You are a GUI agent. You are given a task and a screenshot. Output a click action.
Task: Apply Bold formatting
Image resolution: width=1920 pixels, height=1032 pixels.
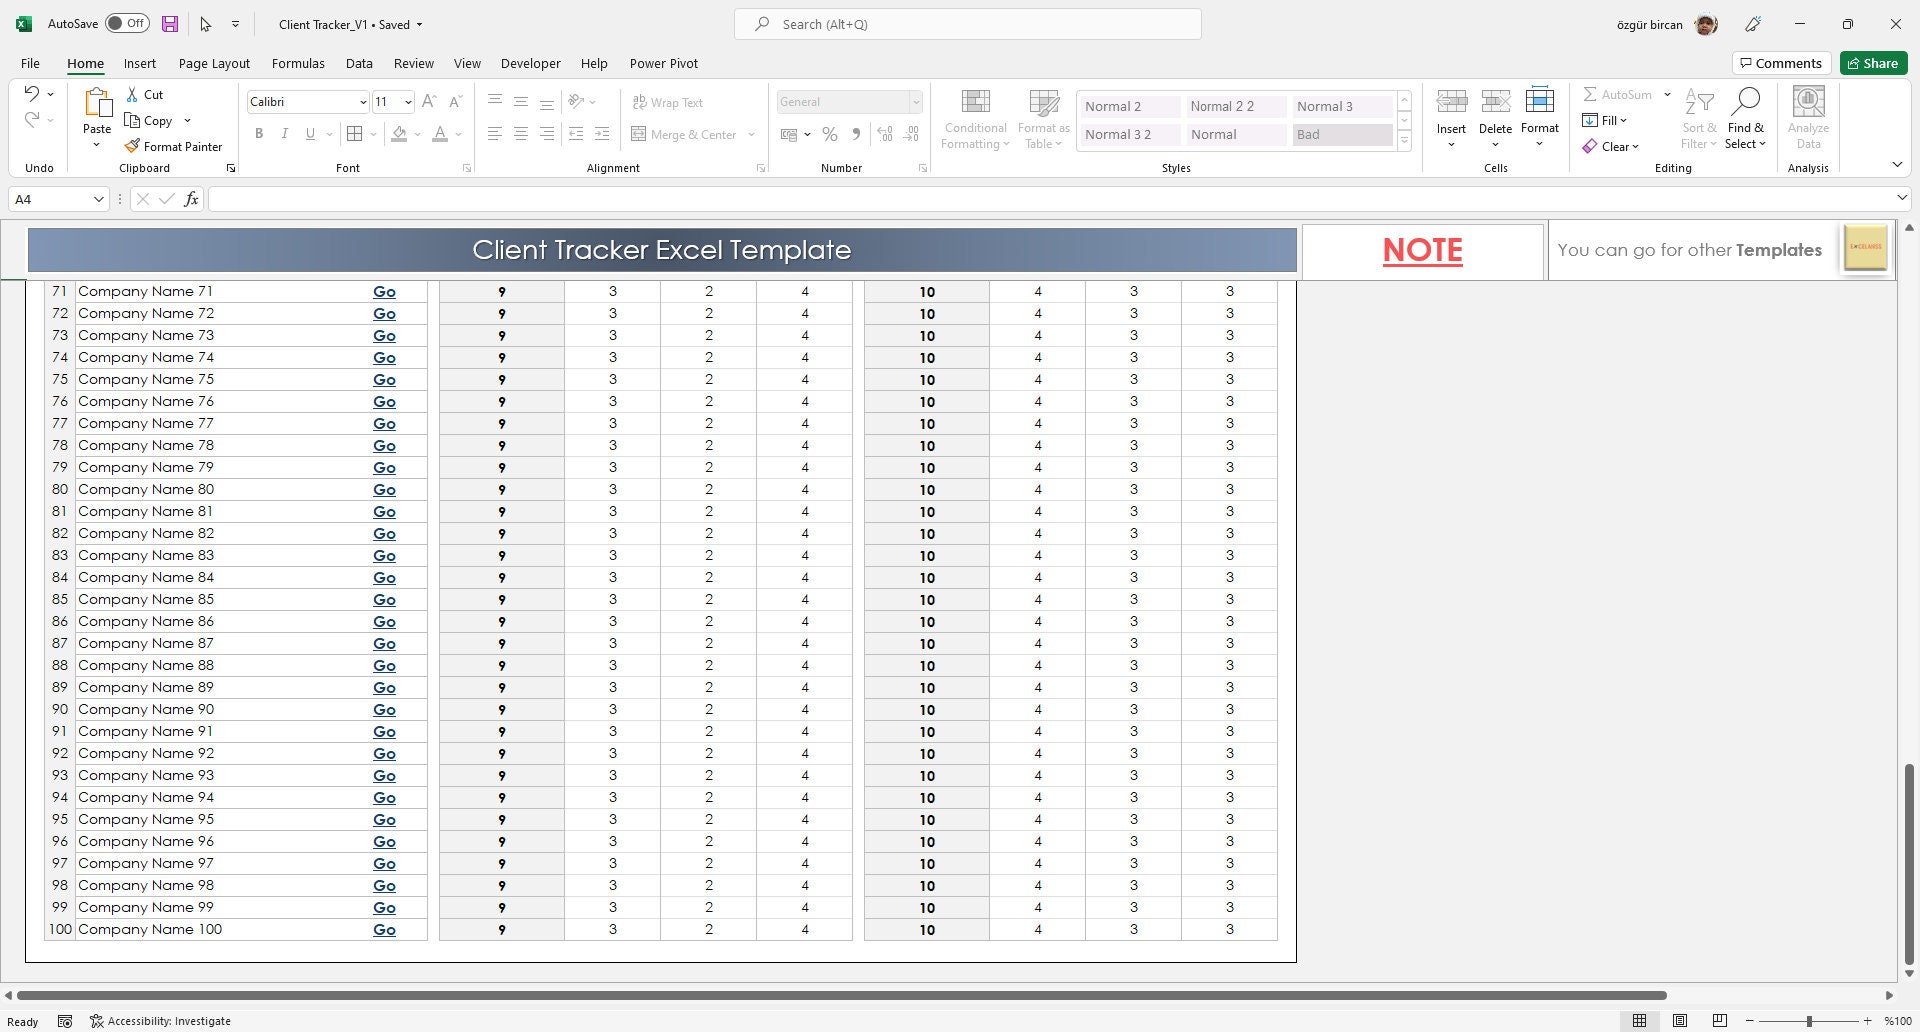tap(259, 134)
